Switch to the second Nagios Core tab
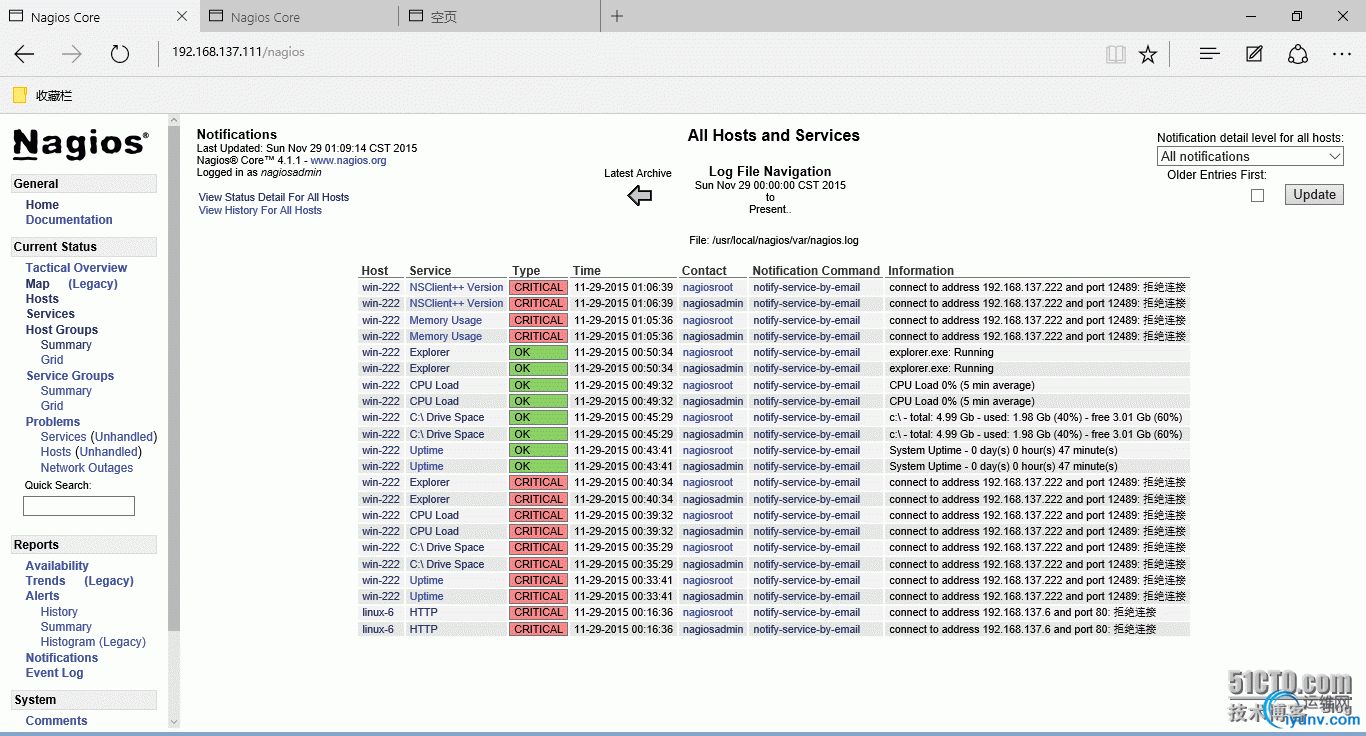 click(298, 17)
